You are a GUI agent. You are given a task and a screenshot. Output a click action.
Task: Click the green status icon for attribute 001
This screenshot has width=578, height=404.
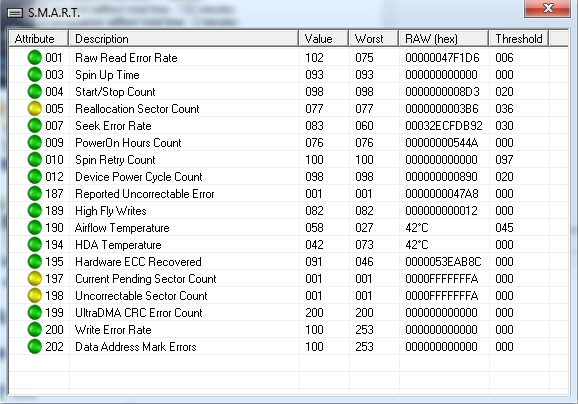[x=35, y=58]
